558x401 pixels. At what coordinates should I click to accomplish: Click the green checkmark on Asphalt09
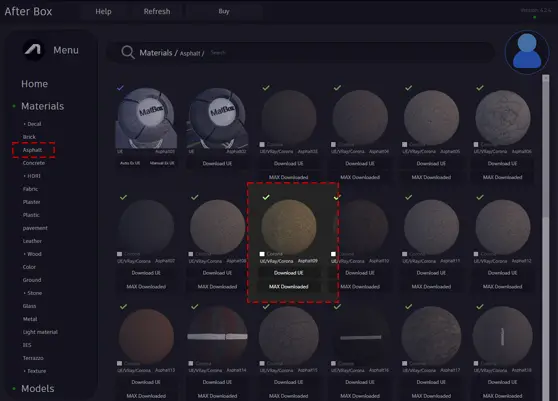click(266, 197)
